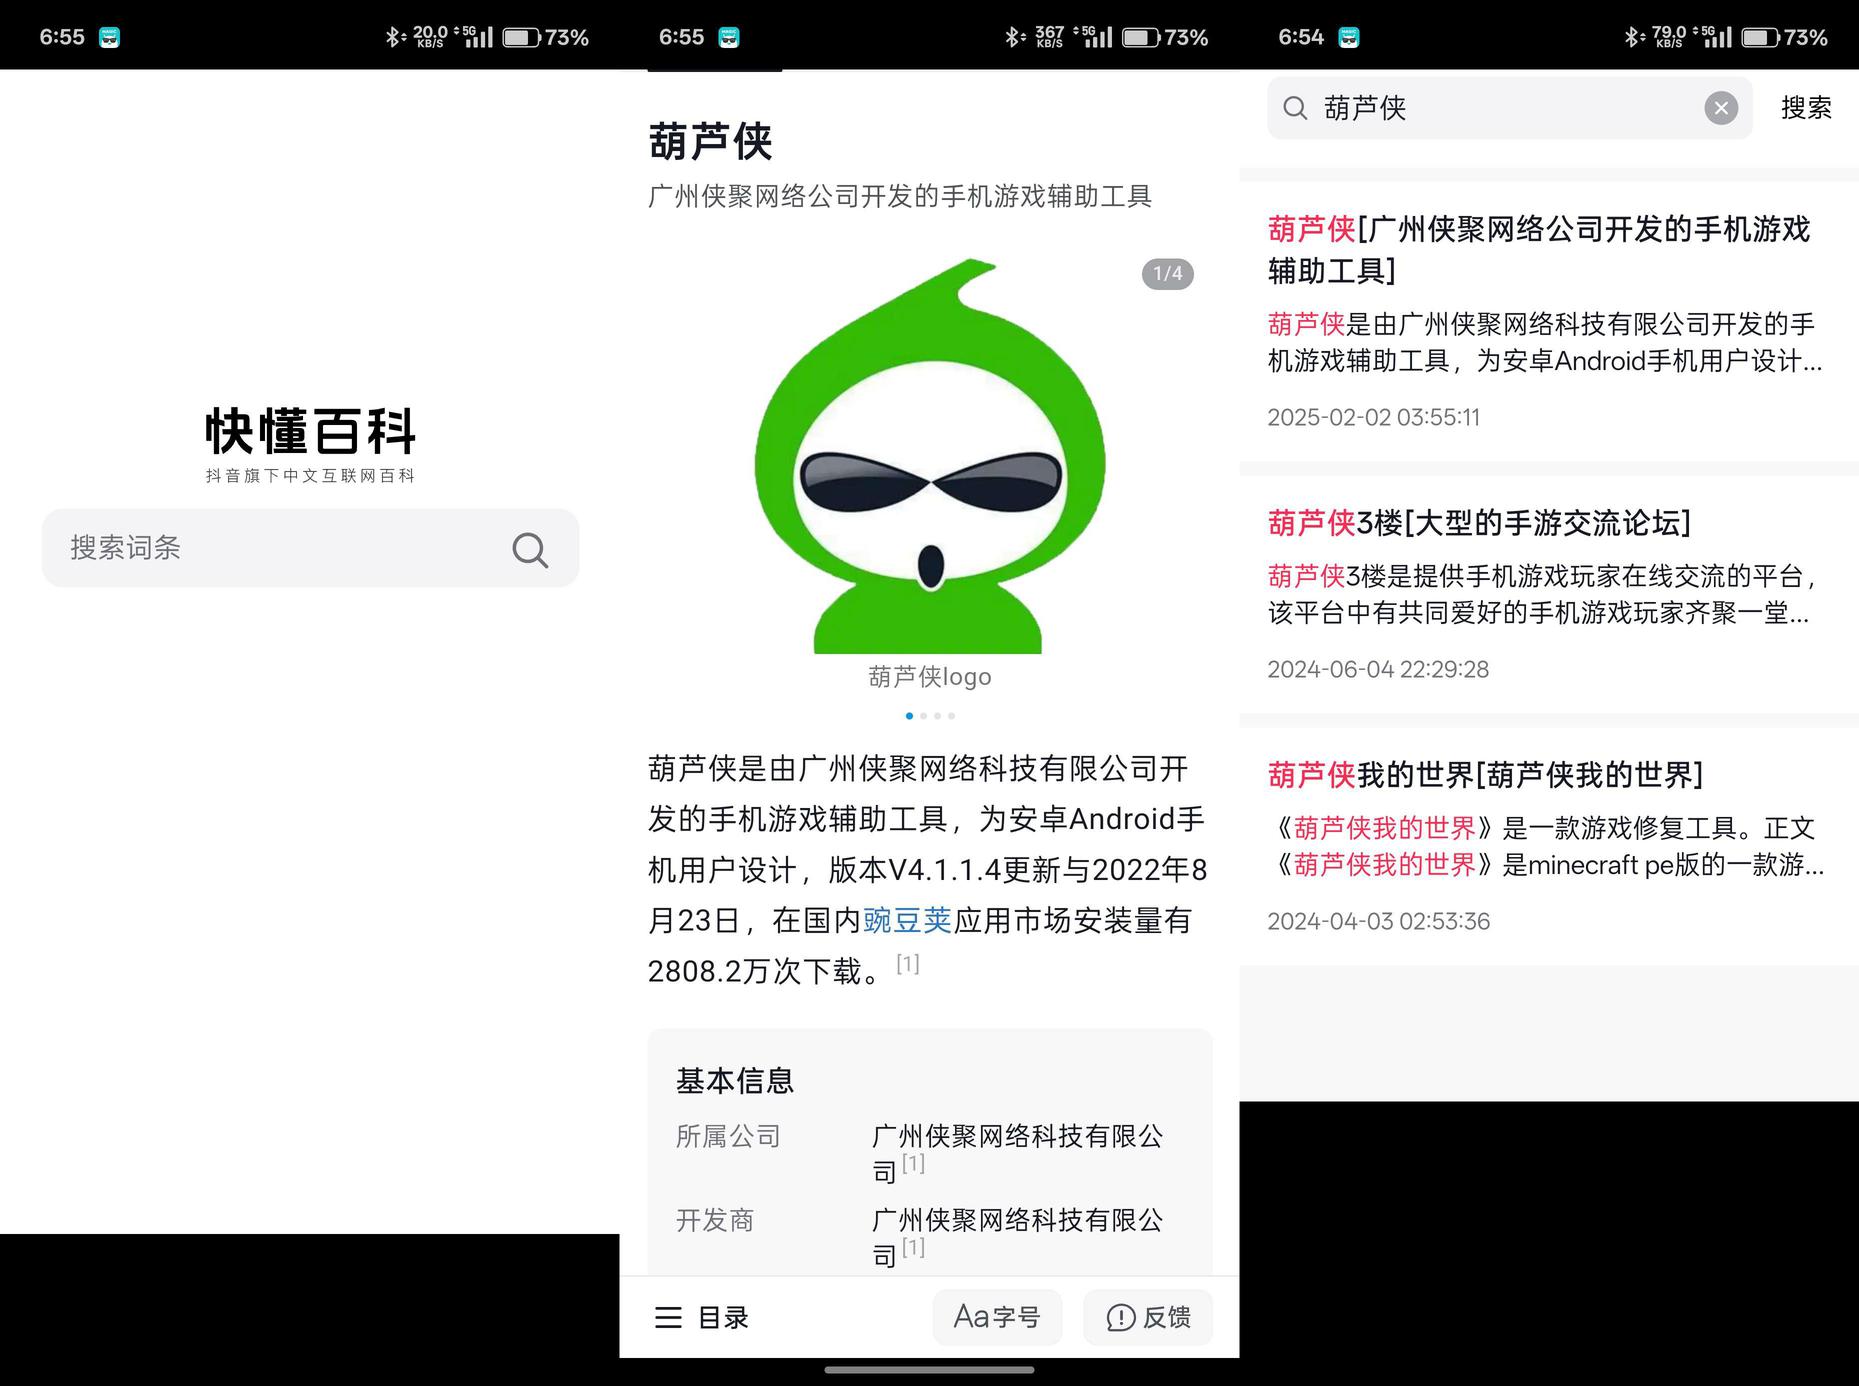Open the 目录 table of contents
Viewport: 1859px width, 1386px height.
(701, 1318)
